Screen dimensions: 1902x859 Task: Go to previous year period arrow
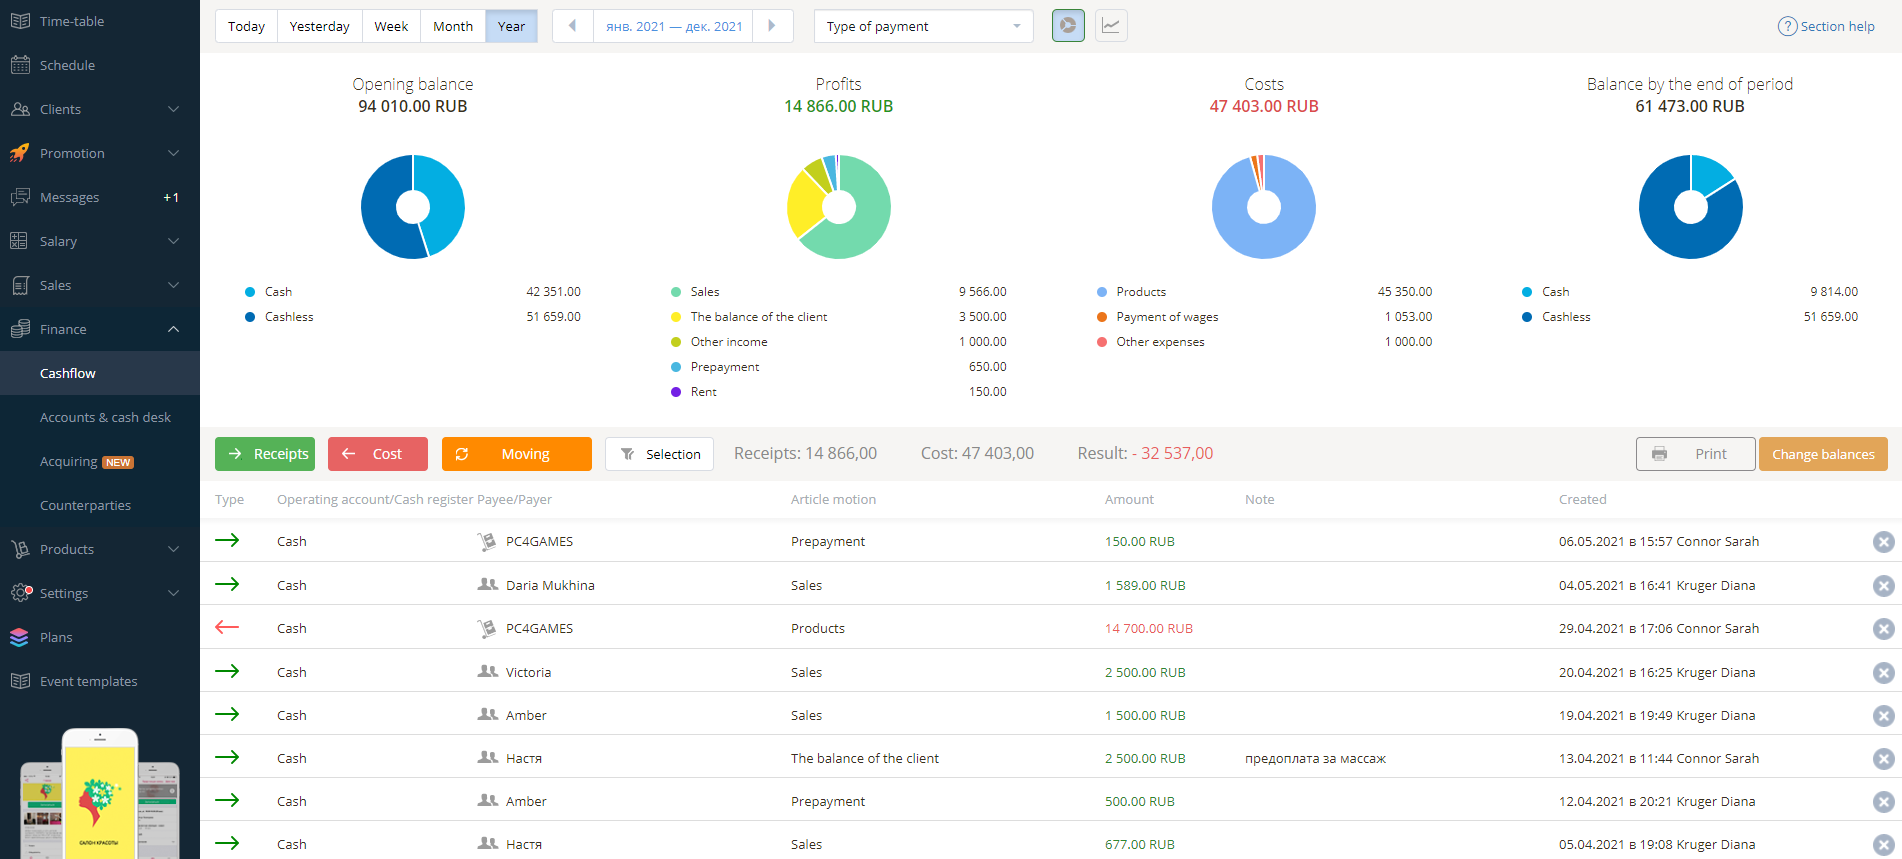[572, 26]
